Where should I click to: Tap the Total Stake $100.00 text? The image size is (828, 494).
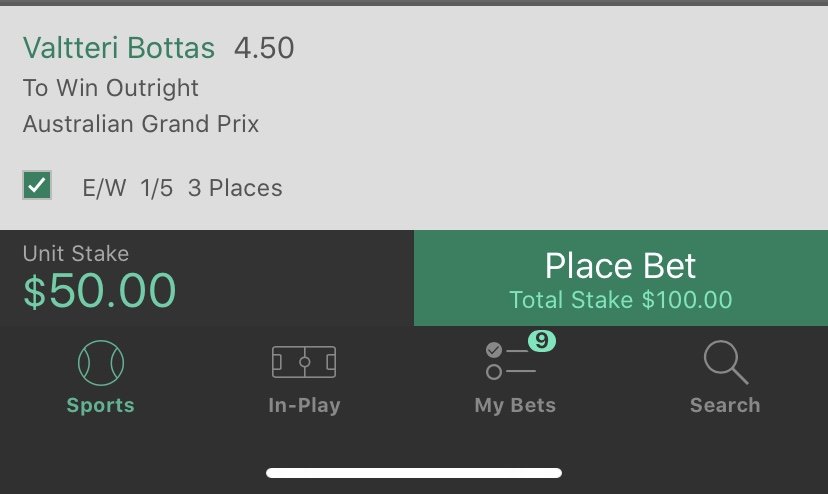(620, 300)
